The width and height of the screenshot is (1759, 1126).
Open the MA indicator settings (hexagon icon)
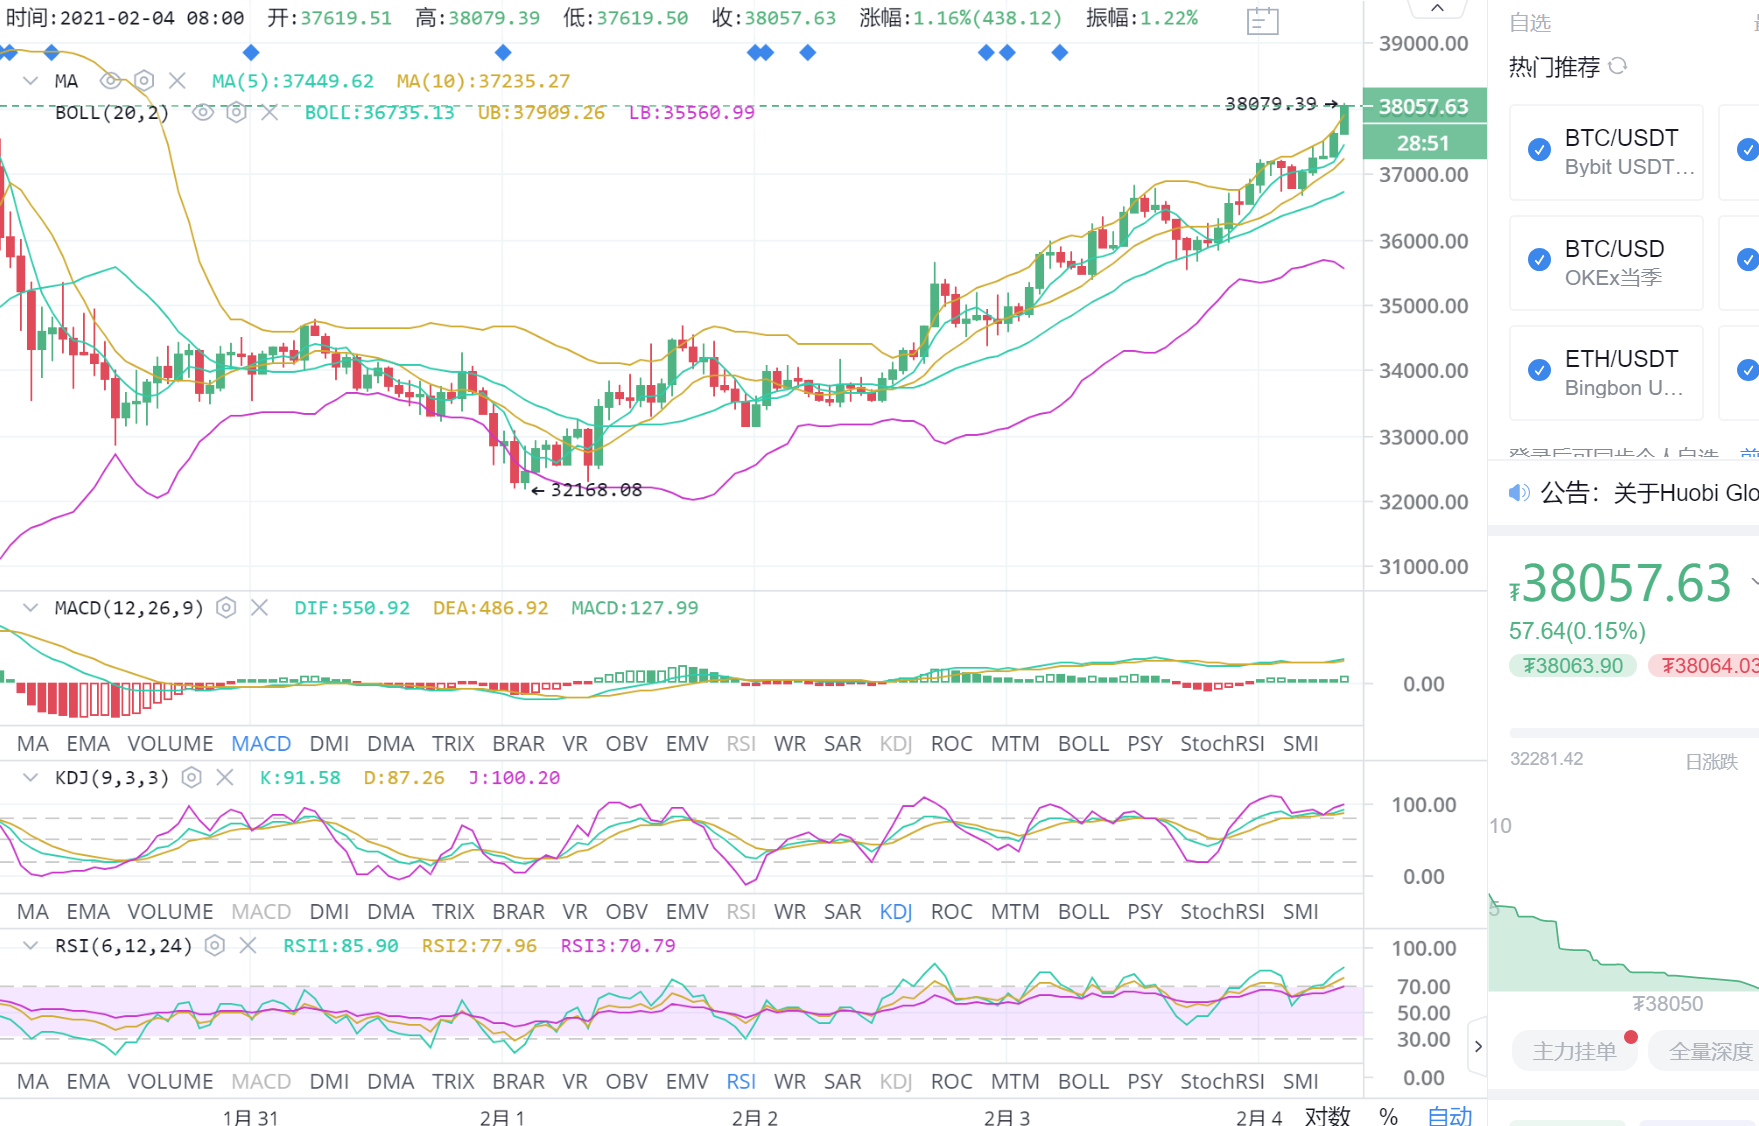coord(144,80)
